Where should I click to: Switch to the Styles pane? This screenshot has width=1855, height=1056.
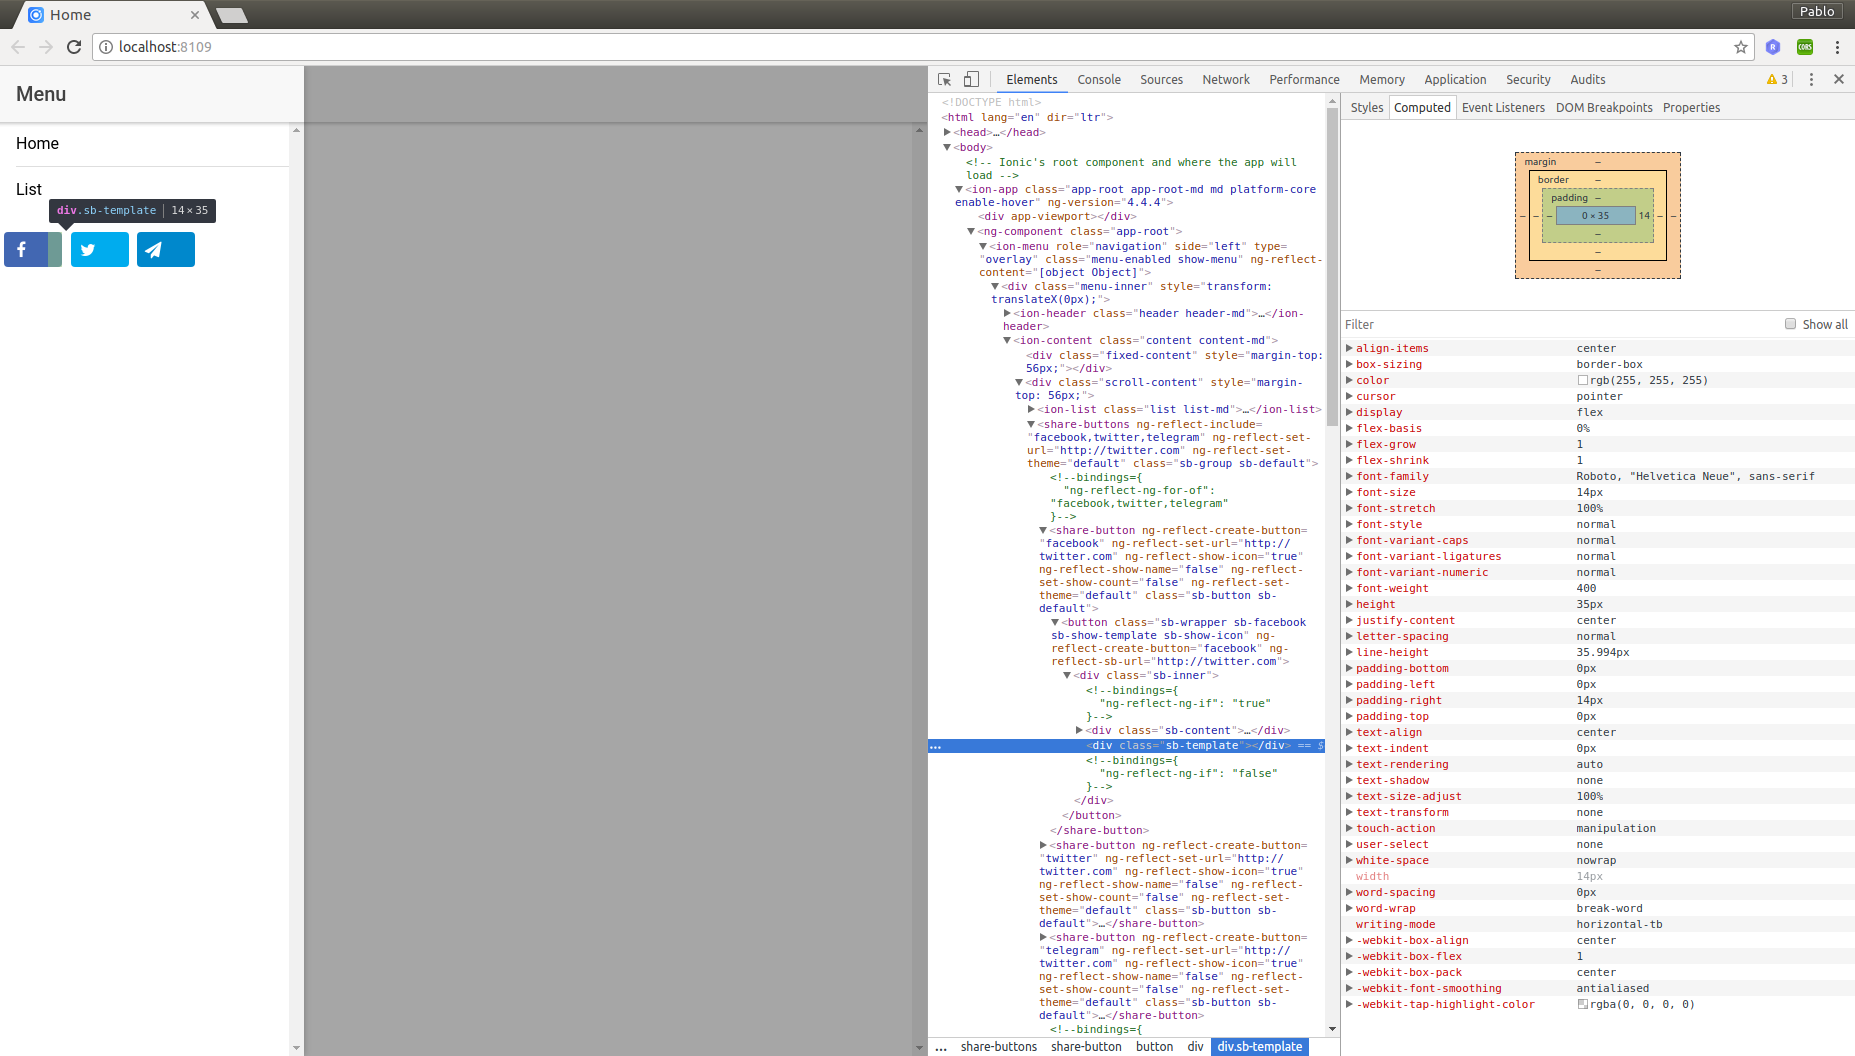(x=1367, y=108)
